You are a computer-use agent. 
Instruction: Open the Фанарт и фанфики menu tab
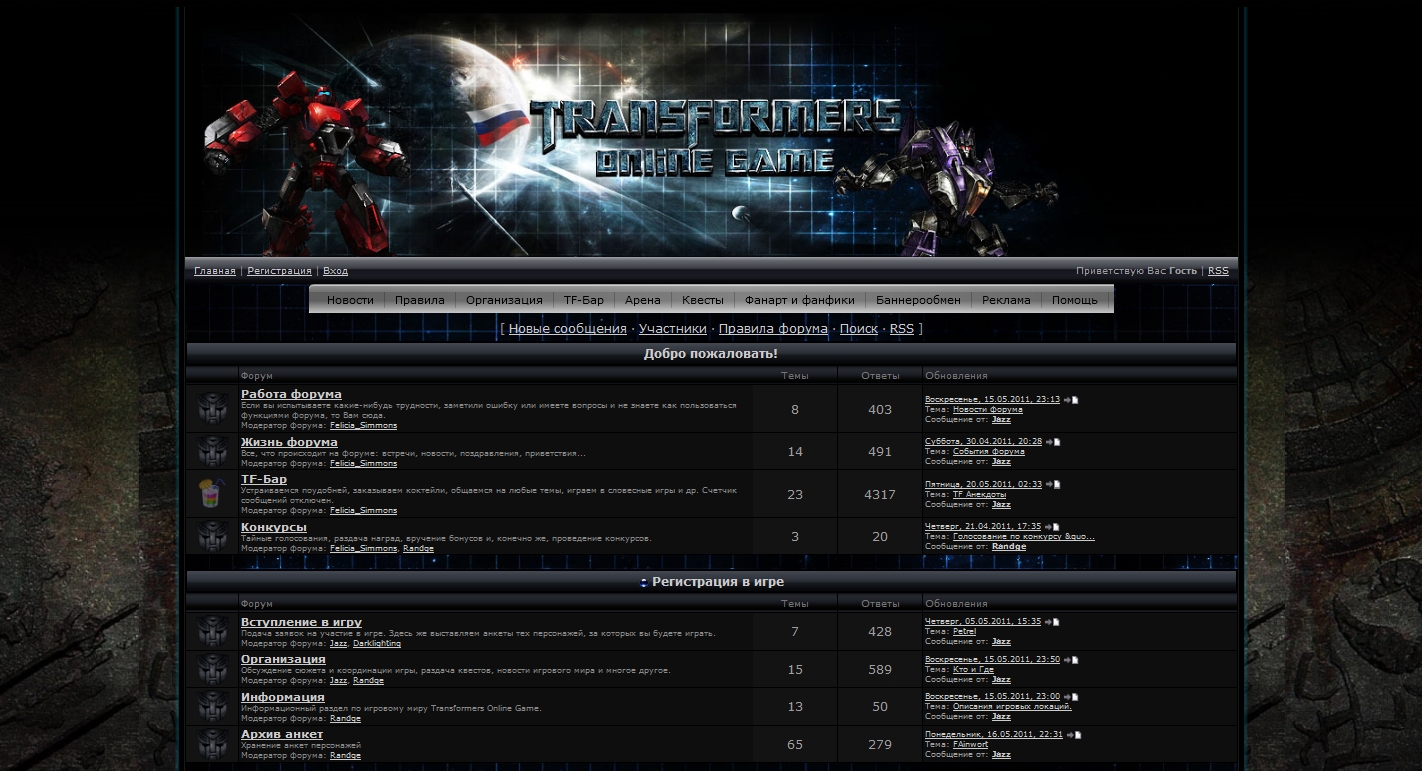click(x=799, y=300)
